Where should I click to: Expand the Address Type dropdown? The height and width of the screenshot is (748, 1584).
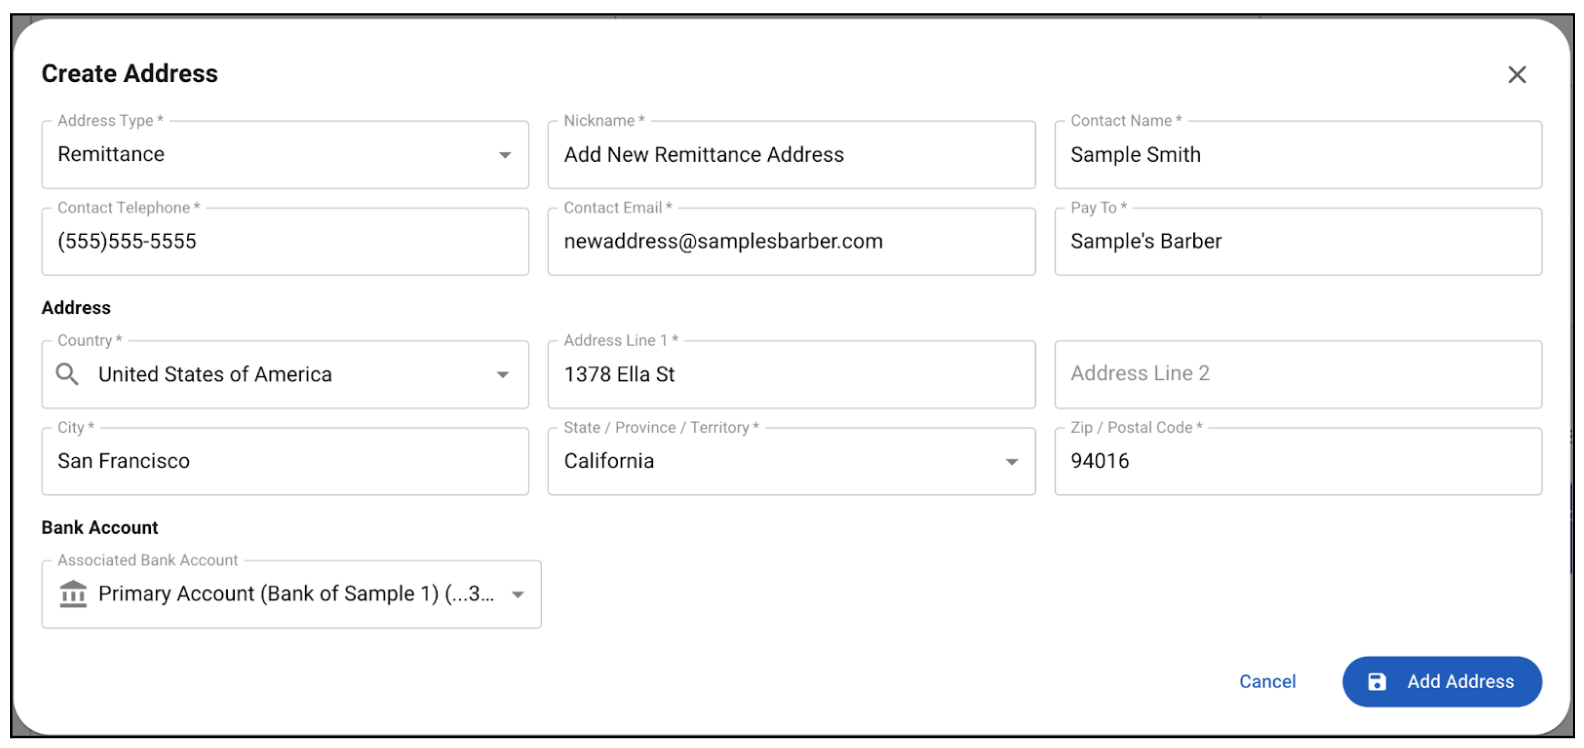(503, 155)
